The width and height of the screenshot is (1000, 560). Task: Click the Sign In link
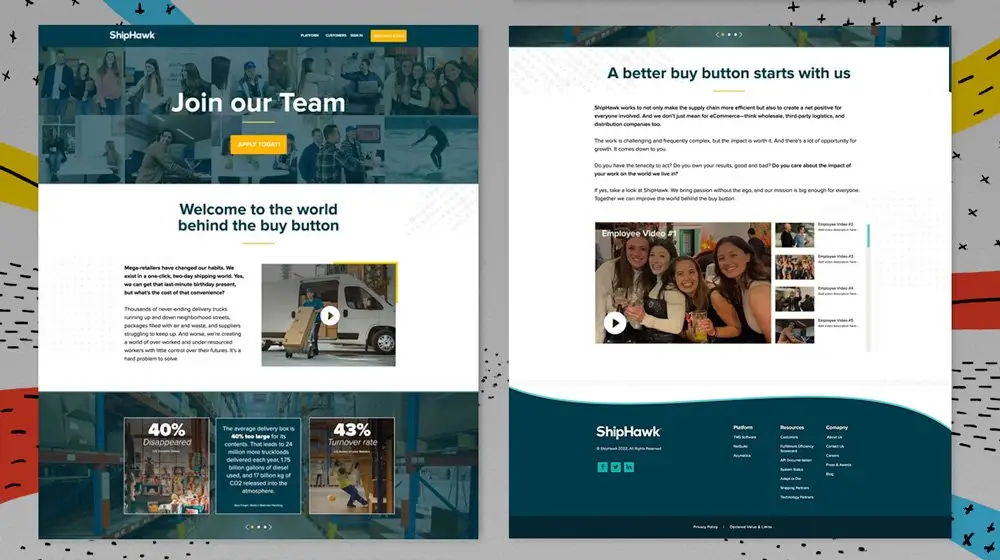357,36
